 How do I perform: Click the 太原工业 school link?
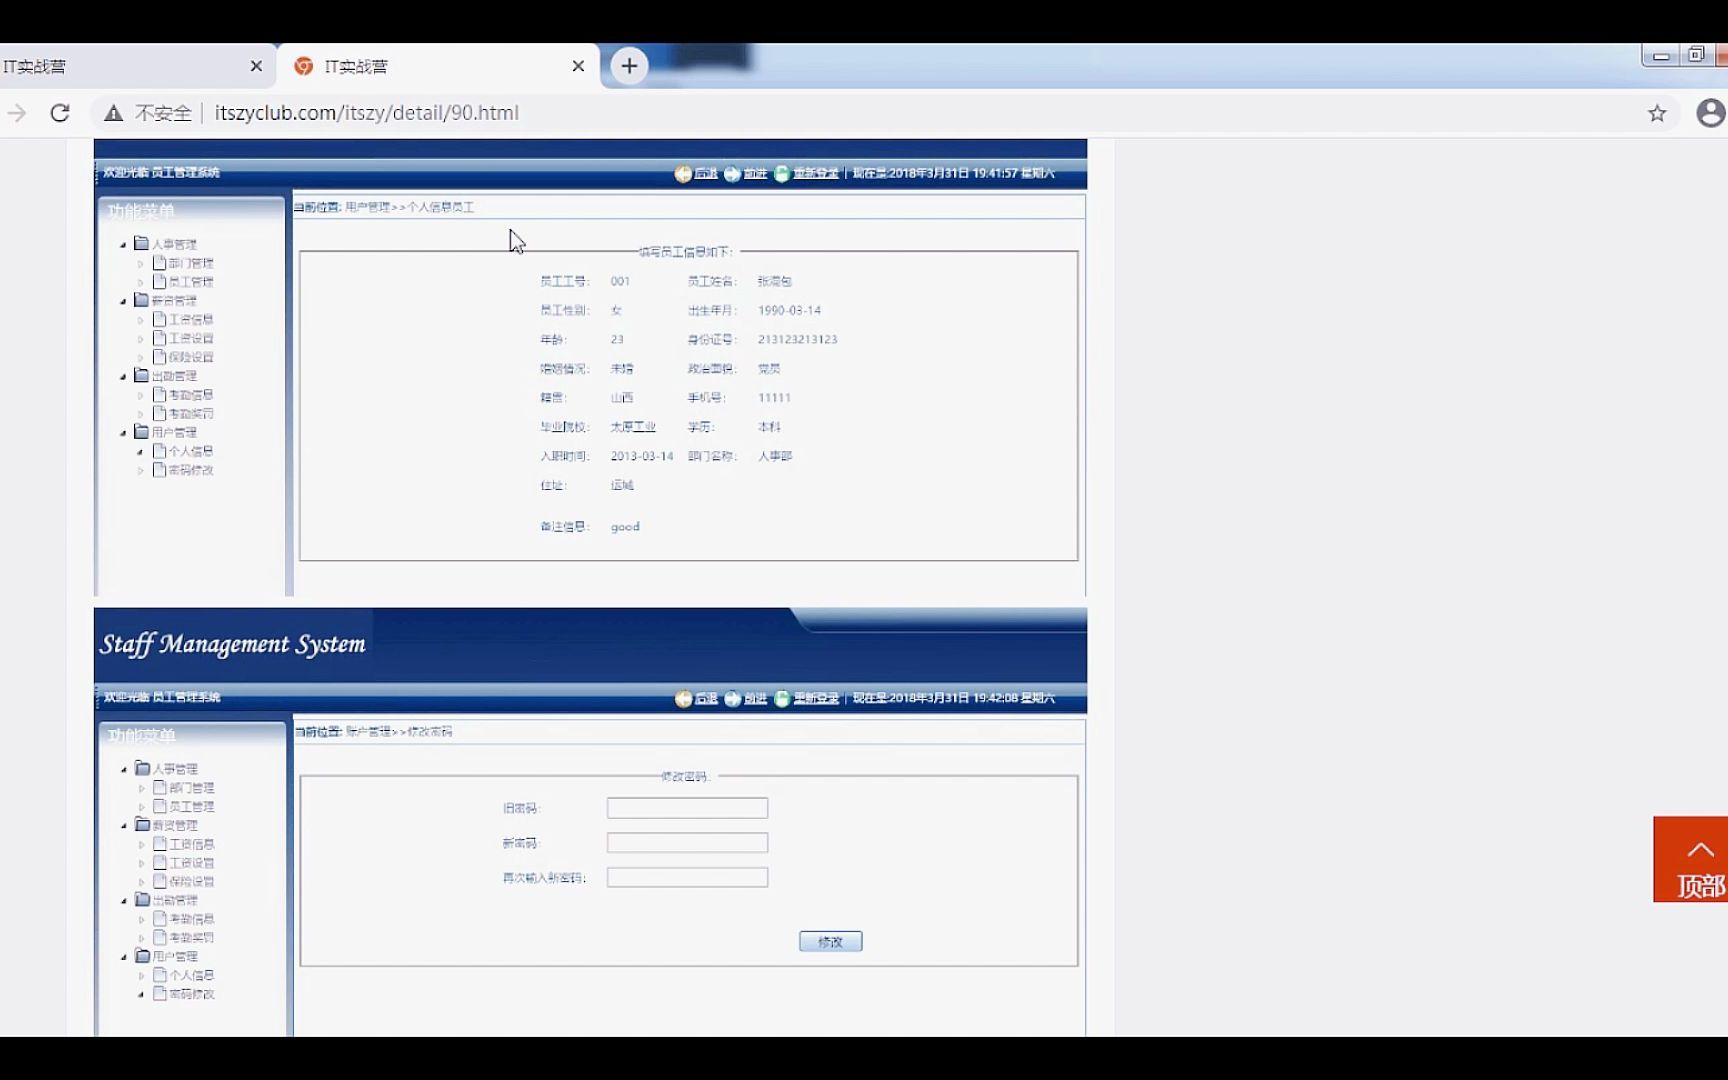click(x=633, y=427)
